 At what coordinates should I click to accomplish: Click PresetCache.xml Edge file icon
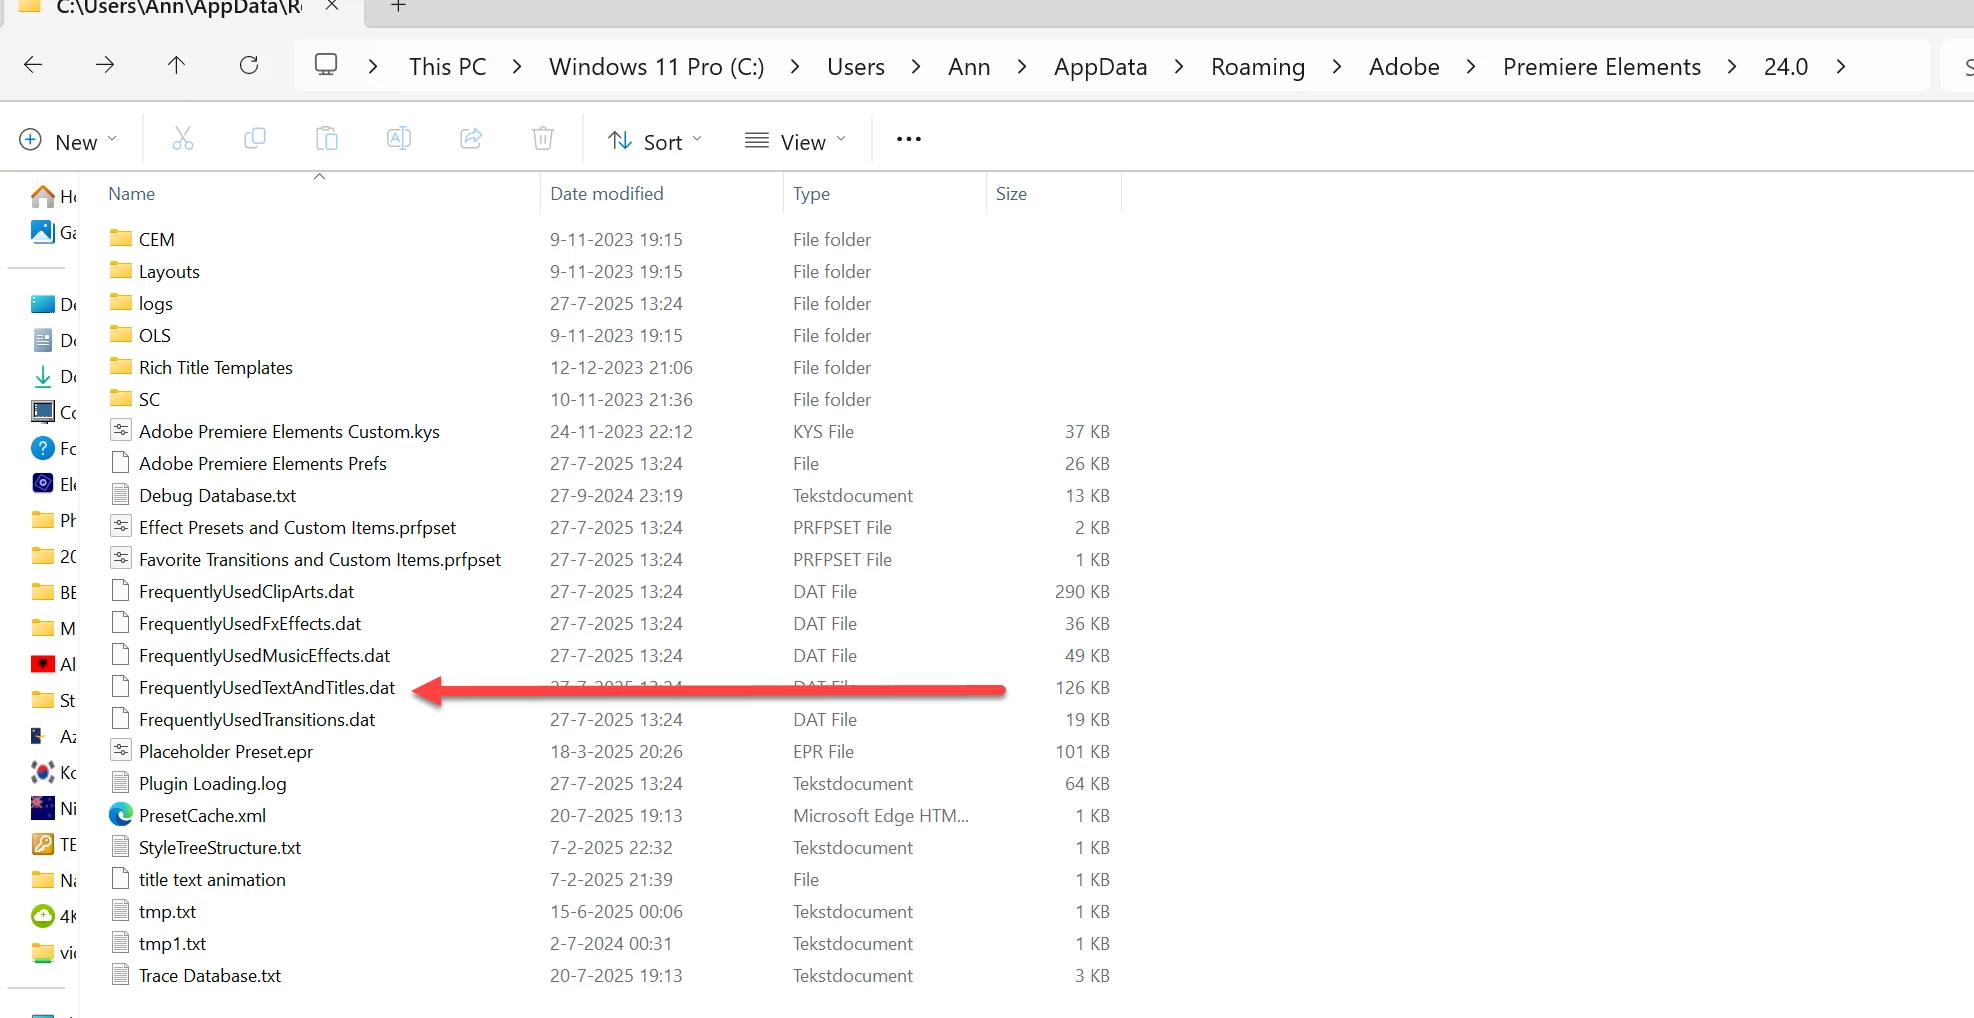pos(120,815)
